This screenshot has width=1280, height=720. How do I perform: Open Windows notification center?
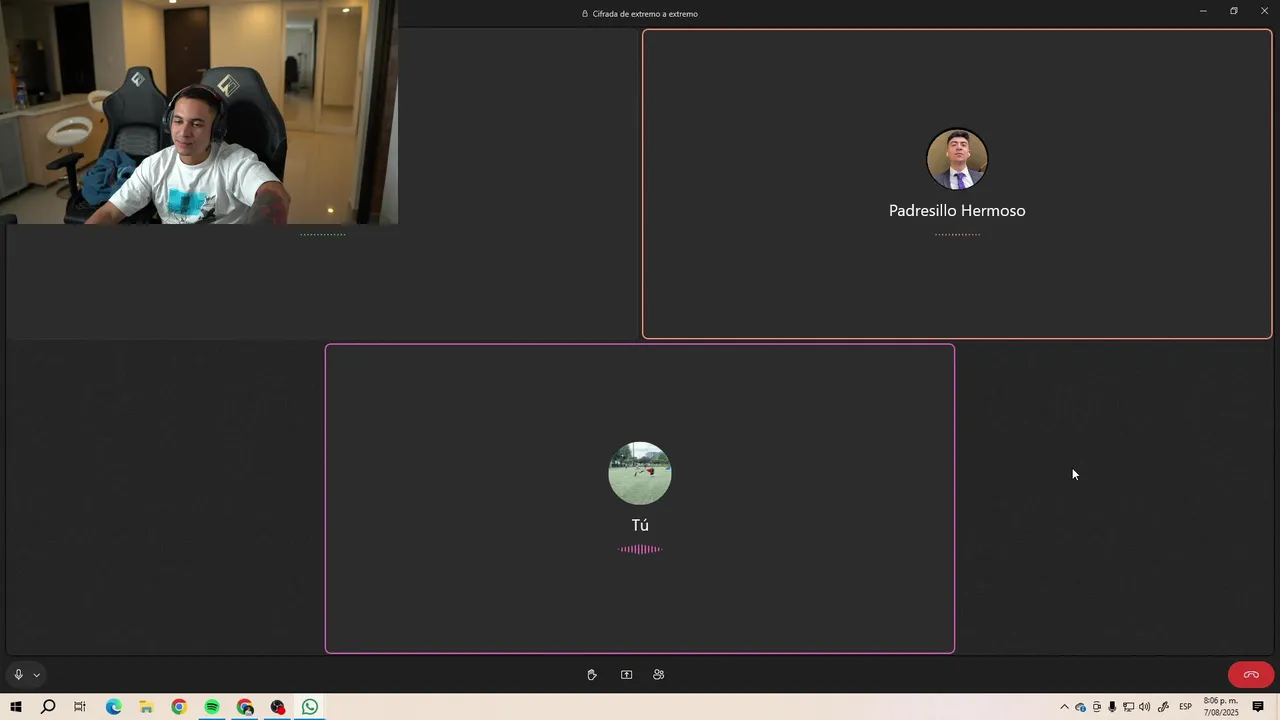(x=1258, y=707)
